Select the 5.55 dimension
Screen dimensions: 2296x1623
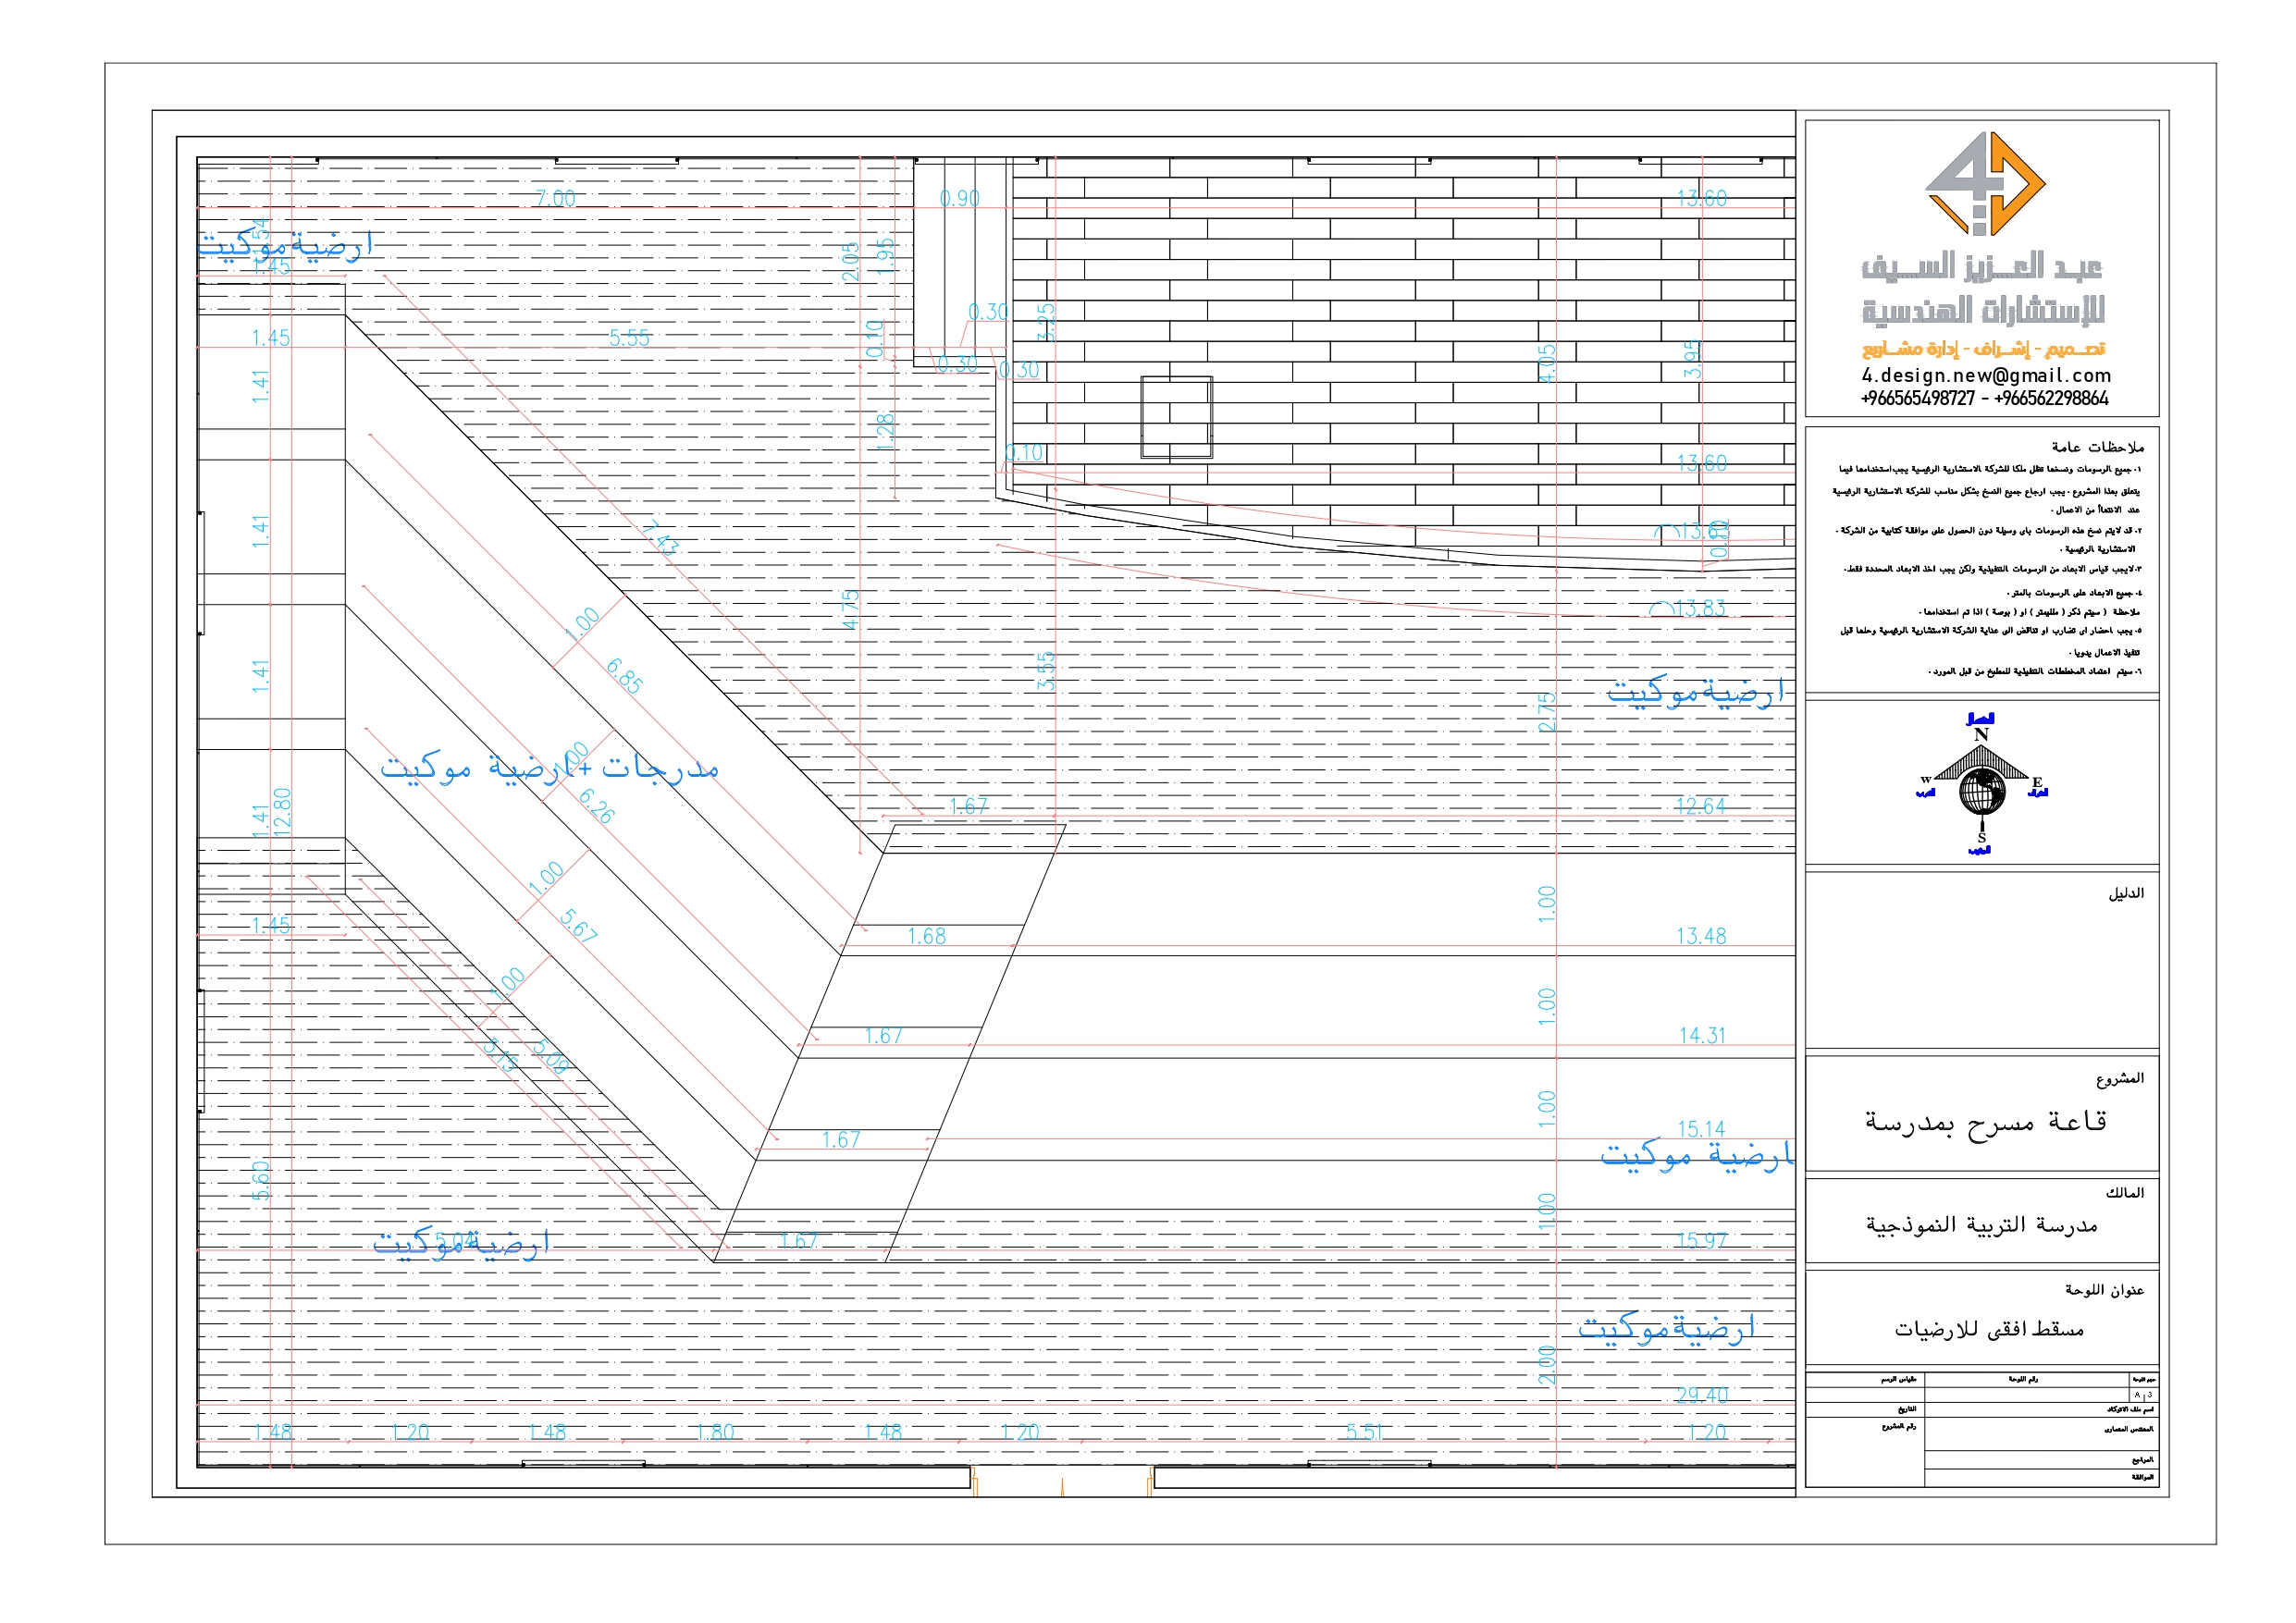(x=629, y=338)
